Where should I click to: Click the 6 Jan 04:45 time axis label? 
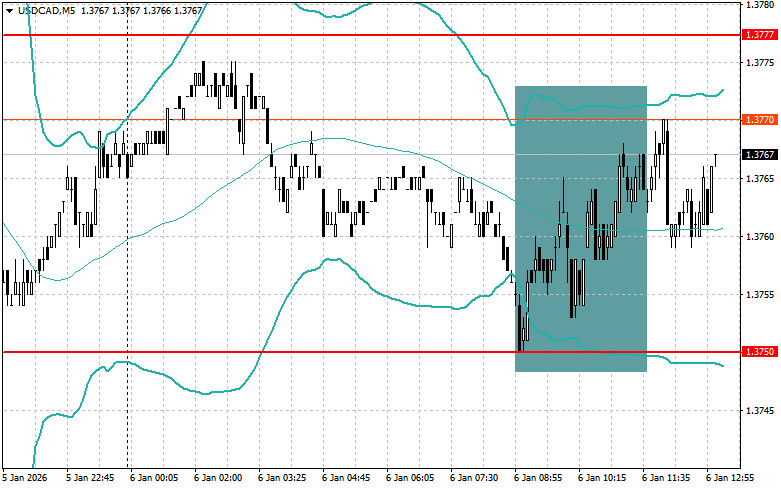coord(346,478)
